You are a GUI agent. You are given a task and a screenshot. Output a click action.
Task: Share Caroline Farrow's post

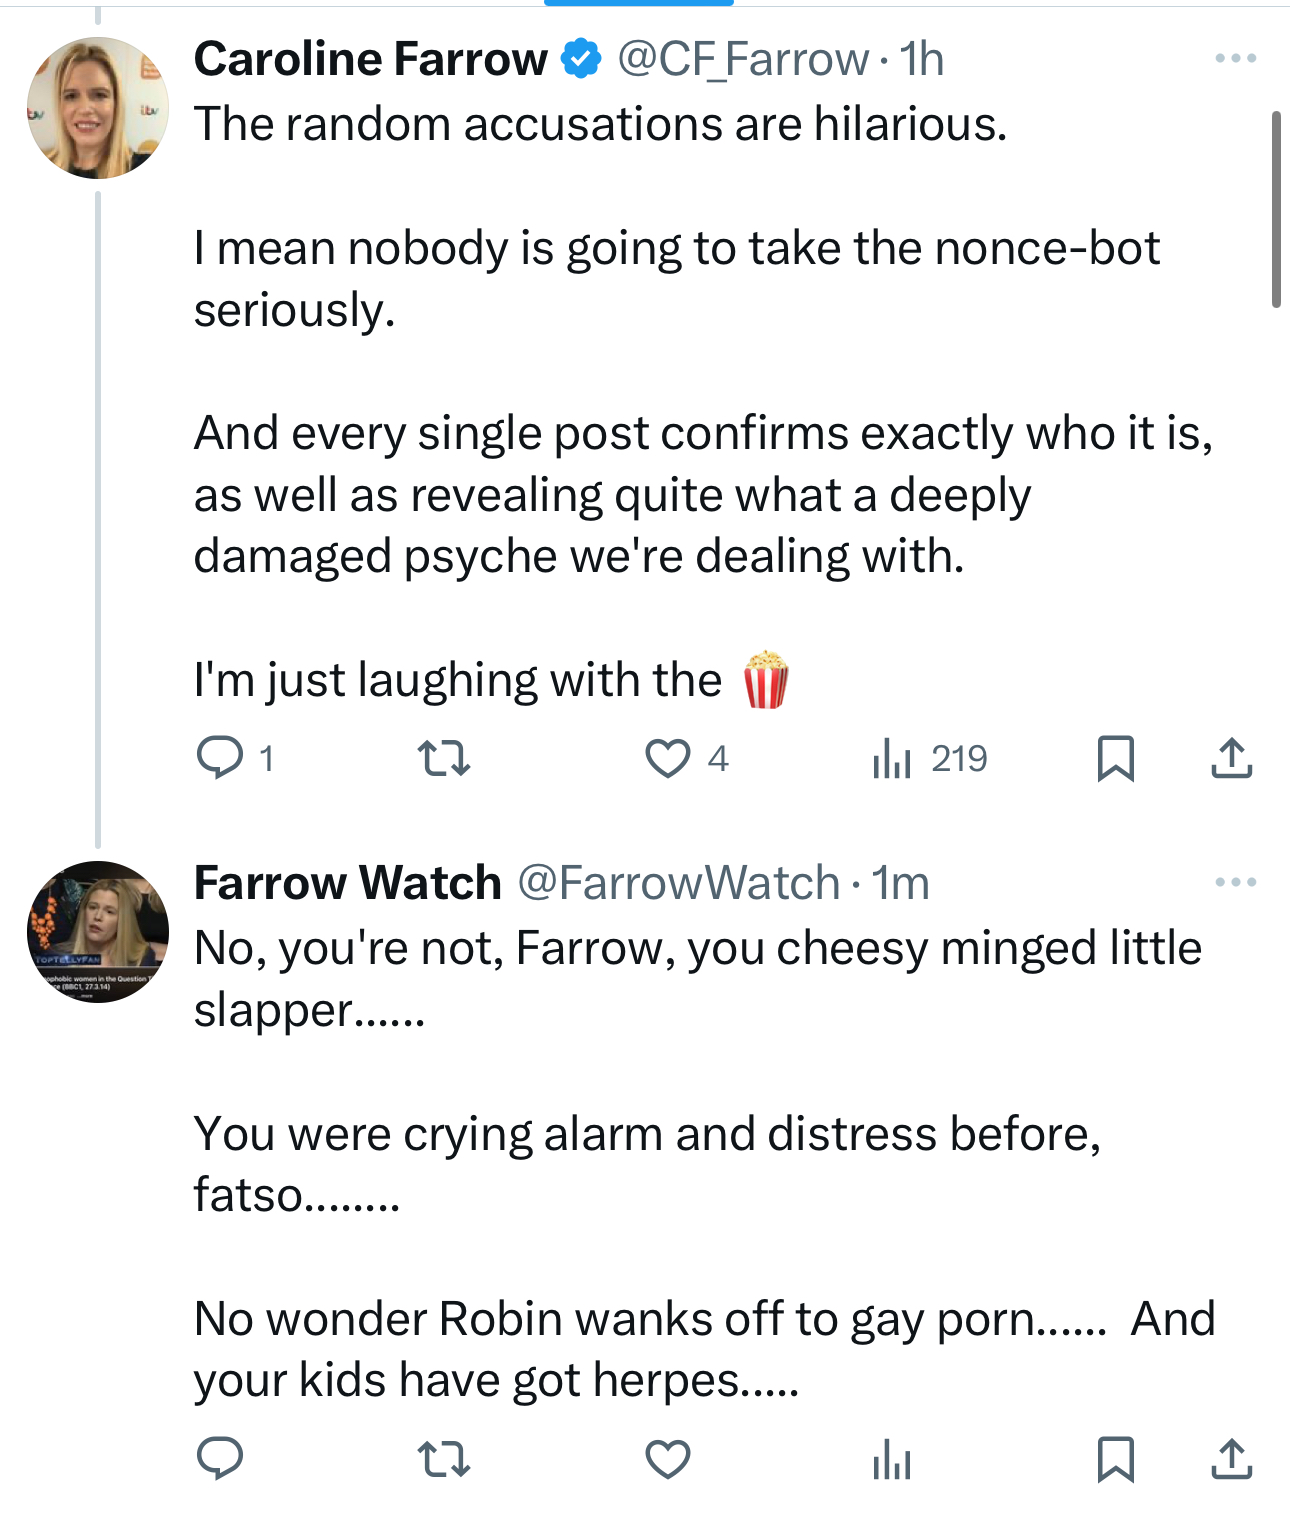(x=1231, y=758)
